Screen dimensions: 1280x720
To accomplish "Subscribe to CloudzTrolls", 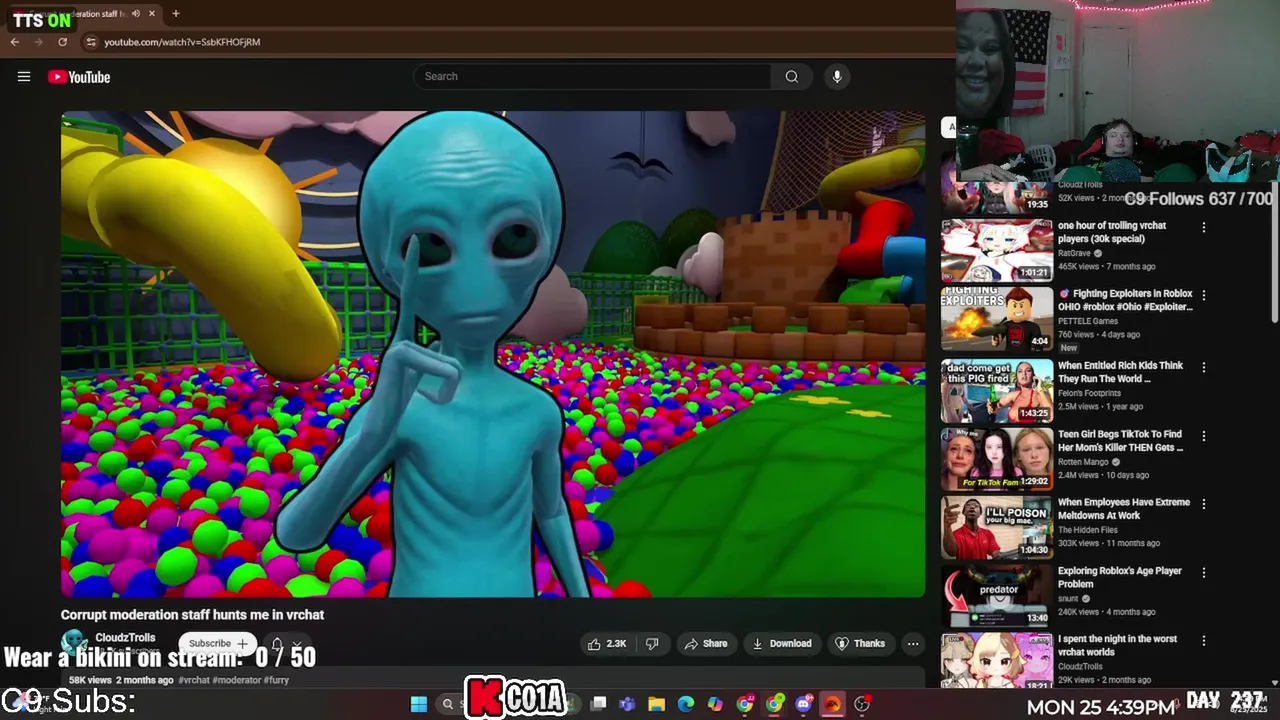I will click(x=218, y=643).
